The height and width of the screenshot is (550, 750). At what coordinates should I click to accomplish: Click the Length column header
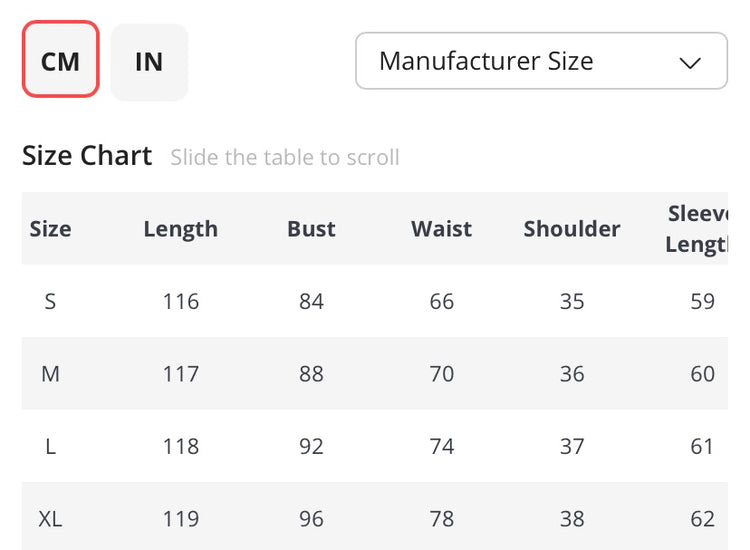pos(180,229)
